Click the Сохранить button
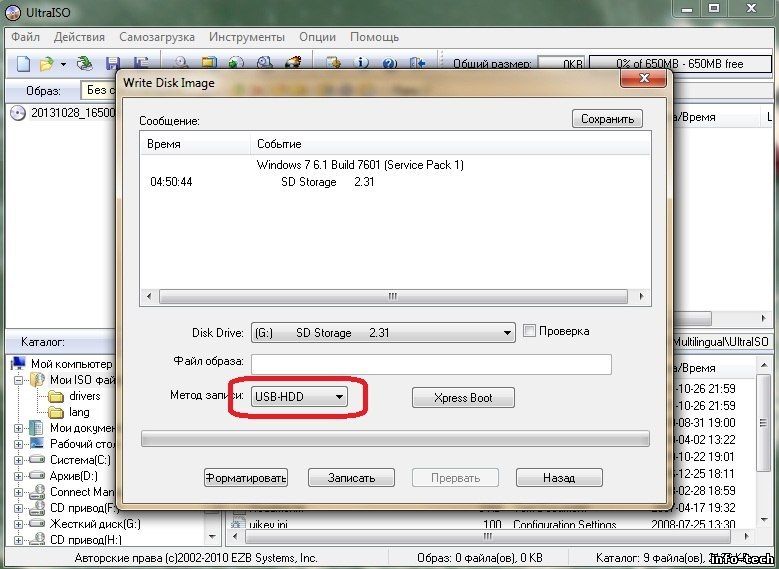Viewport: 779px width, 569px height. tap(607, 119)
